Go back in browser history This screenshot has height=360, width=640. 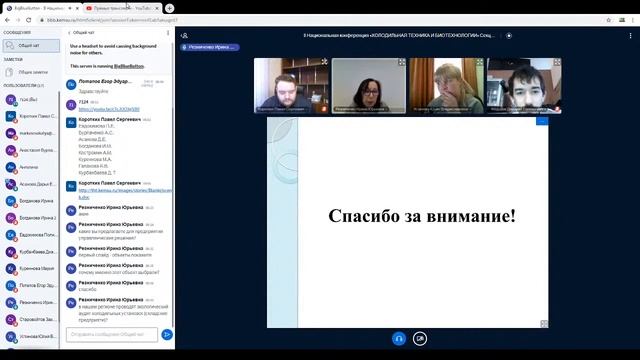point(7,20)
